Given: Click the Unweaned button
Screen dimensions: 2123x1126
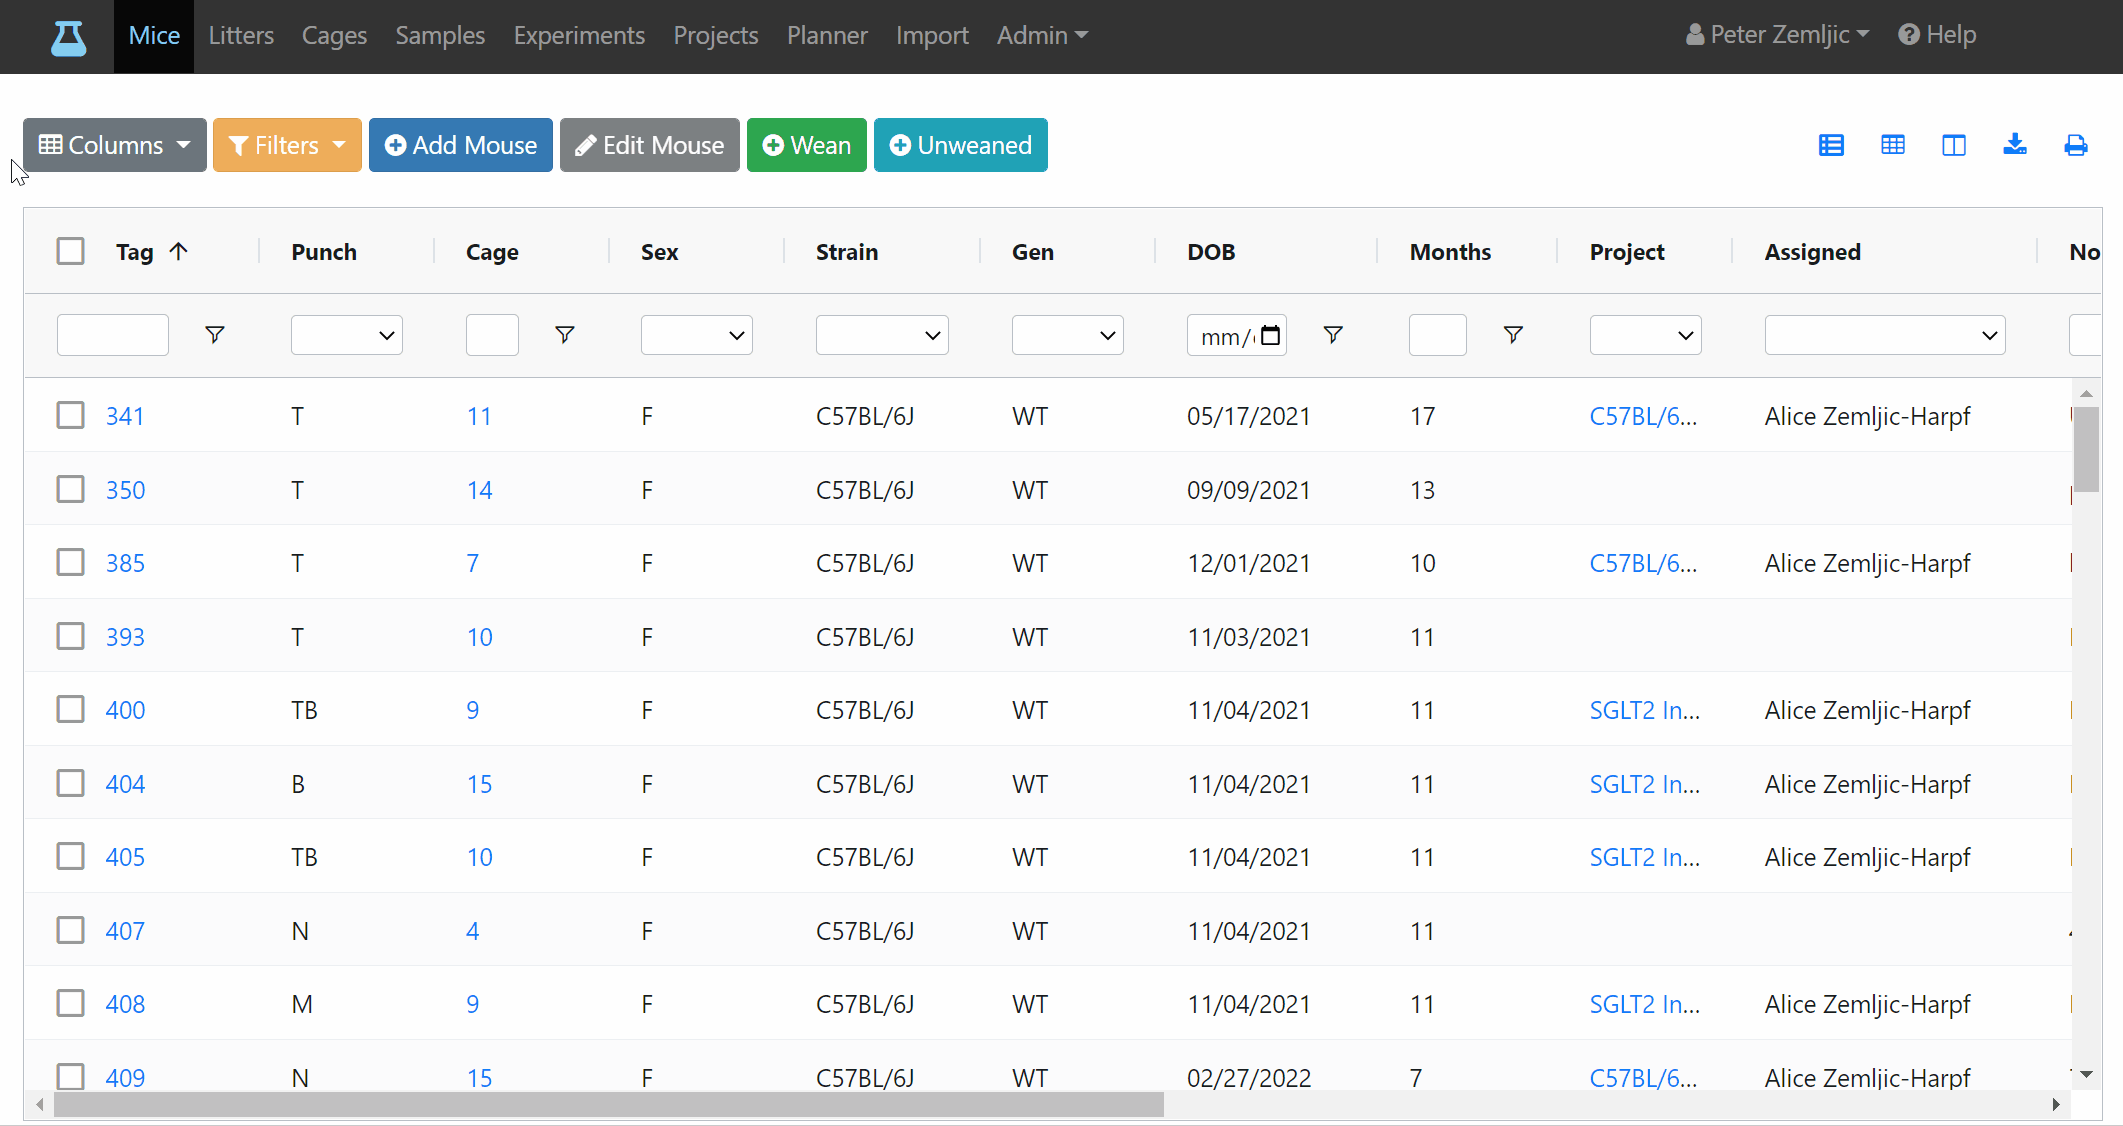Looking at the screenshot, I should (x=960, y=145).
